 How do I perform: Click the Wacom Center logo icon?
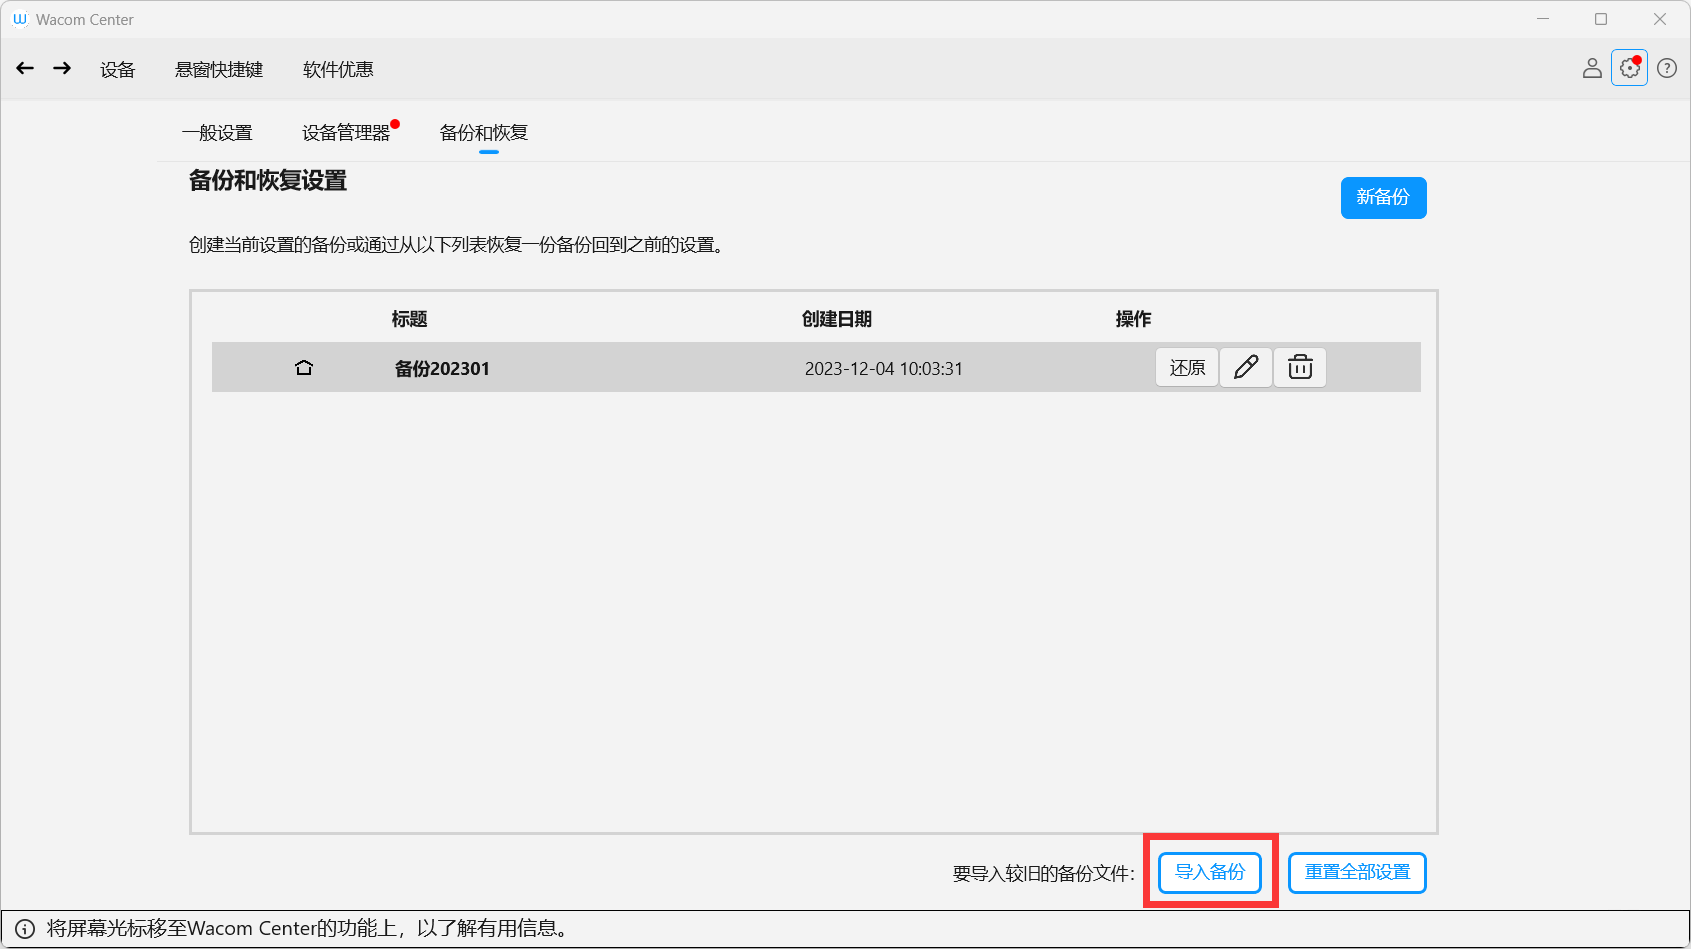click(x=19, y=19)
